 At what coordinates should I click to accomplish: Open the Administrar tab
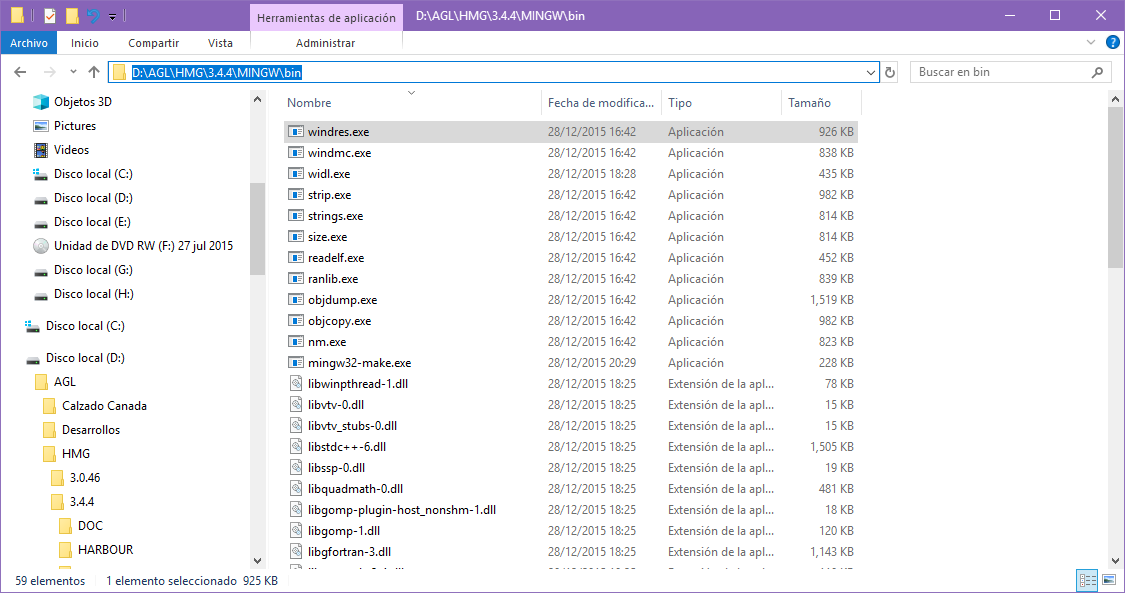tap(325, 43)
